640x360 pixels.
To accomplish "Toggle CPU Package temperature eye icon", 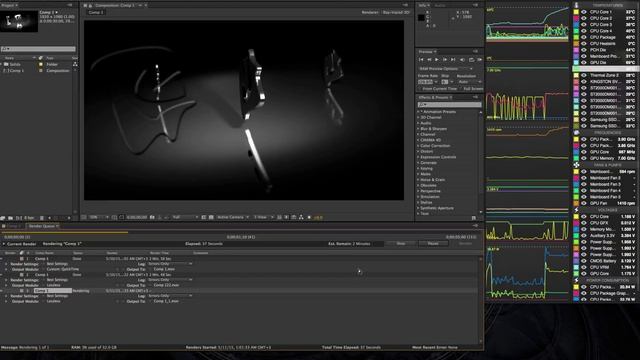I will pyautogui.click(x=584, y=37).
